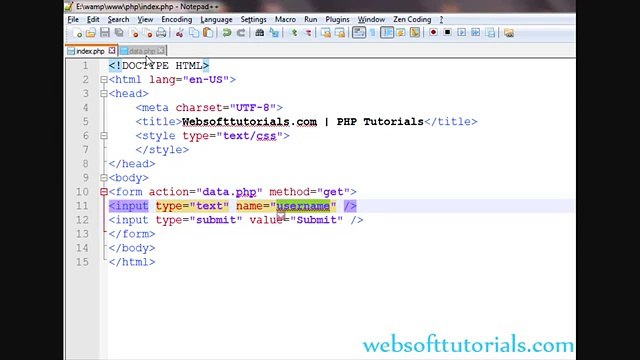Close the data.php tab
Image resolution: width=640 pixels, height=360 pixels.
point(161,51)
